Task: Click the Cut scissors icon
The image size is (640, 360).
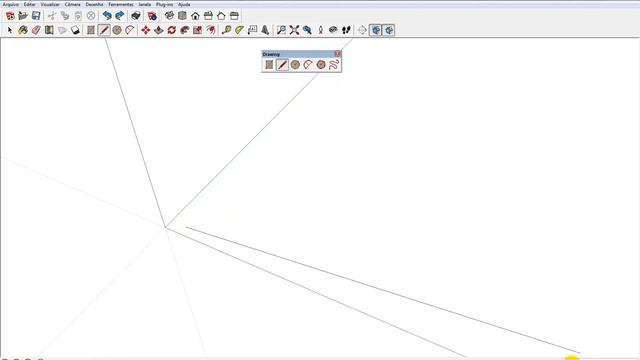Action: pyautogui.click(x=52, y=16)
